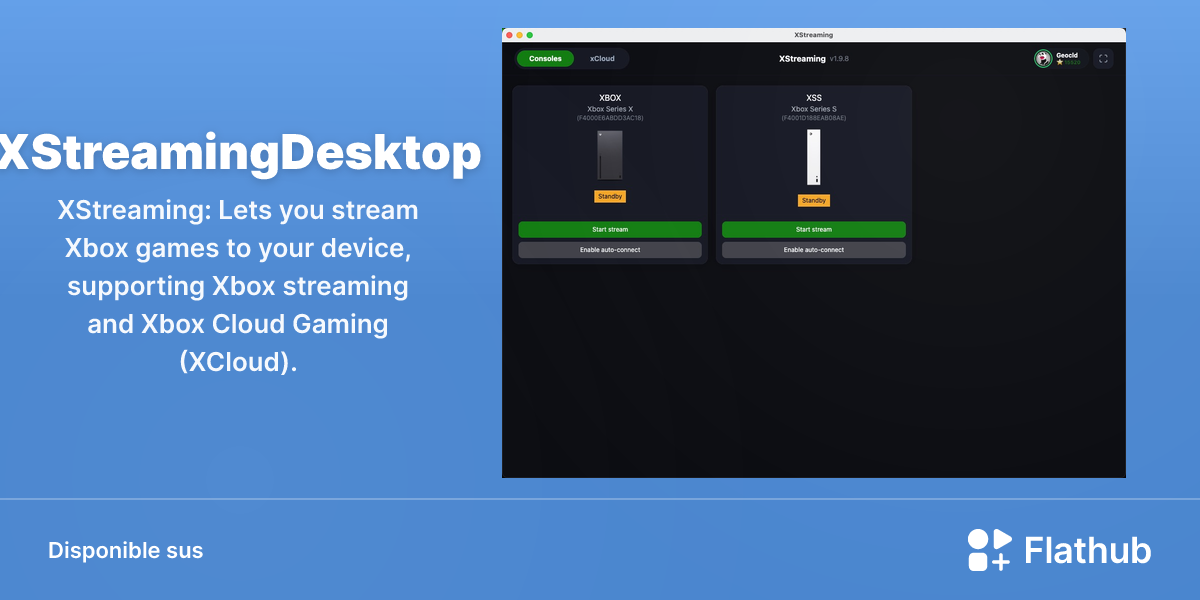Click the Xbox Series S label
Image resolution: width=1200 pixels, height=600 pixels.
coord(814,109)
